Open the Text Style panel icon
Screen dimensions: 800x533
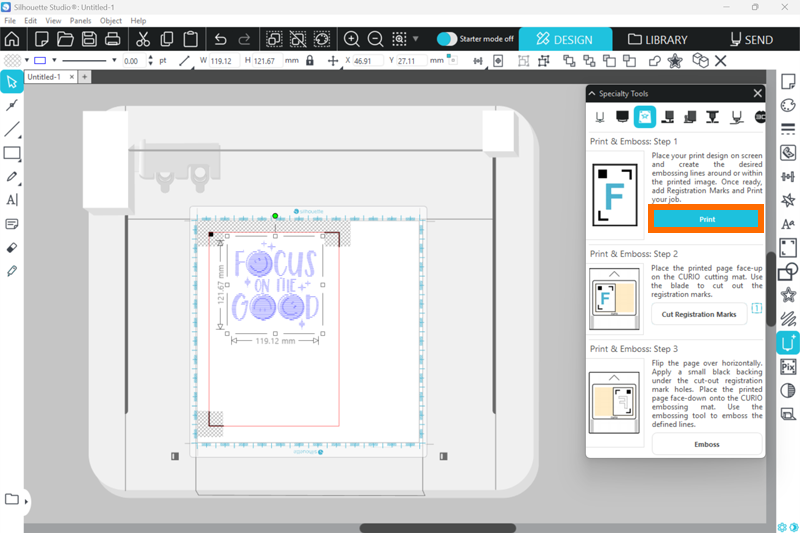(x=788, y=224)
